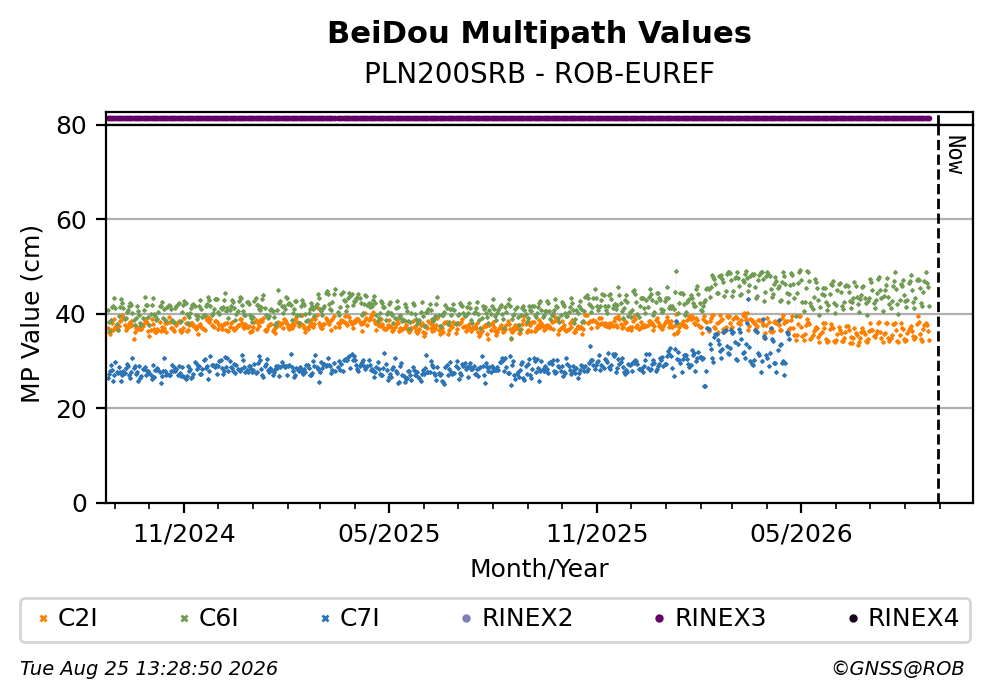Click the C7I blue legend marker
Screen dimensions: 993x699
pos(326,619)
